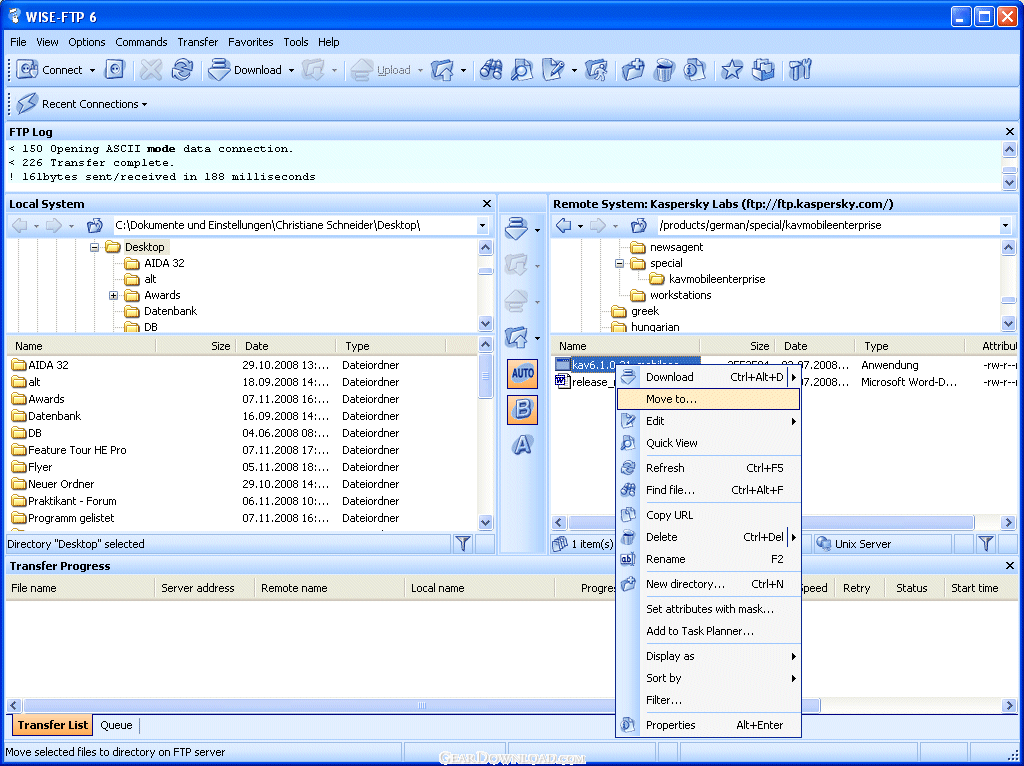
Task: Go up one directory in Local System
Action: point(95,225)
